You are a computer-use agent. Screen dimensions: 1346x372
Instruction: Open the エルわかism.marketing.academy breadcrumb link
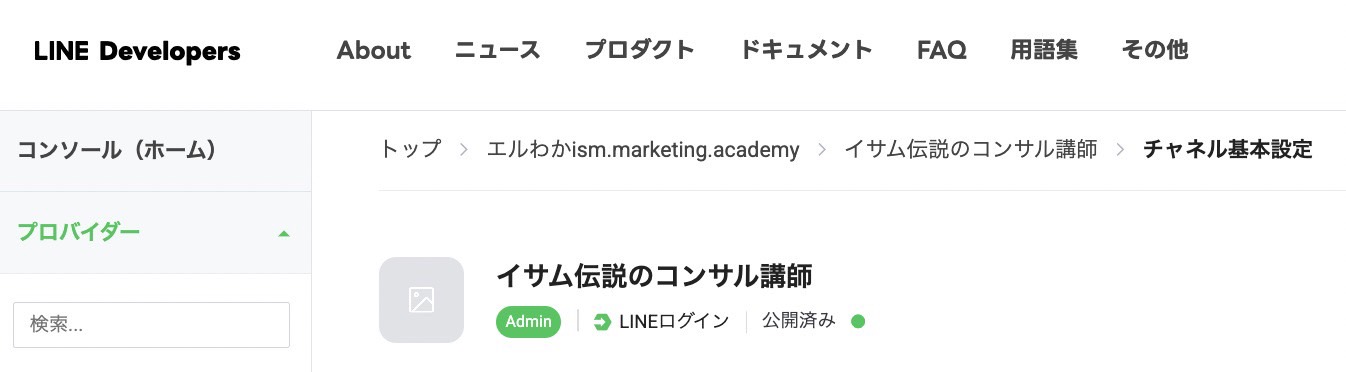point(643,150)
